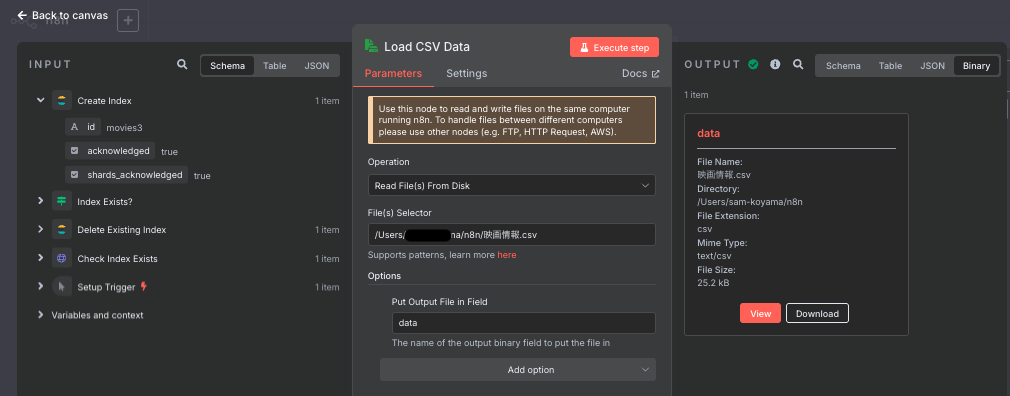
Task: Run the Execute step button
Action: tap(615, 47)
